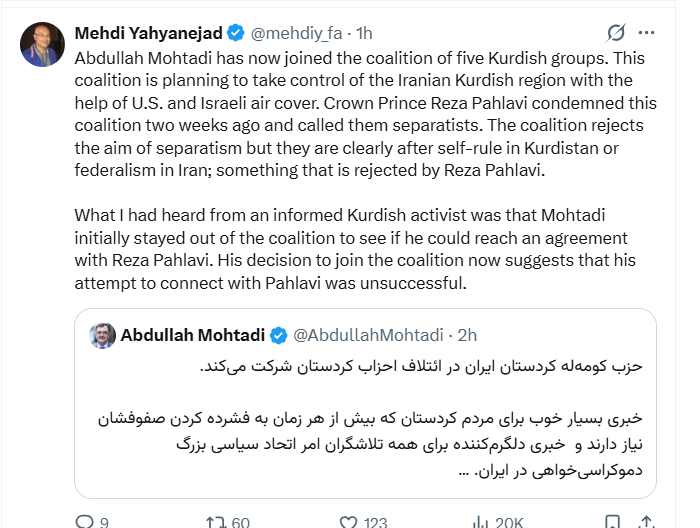Viewport: 700px width, 528px height.
Task: Click the reply speech bubble icon
Action: [x=82, y=521]
